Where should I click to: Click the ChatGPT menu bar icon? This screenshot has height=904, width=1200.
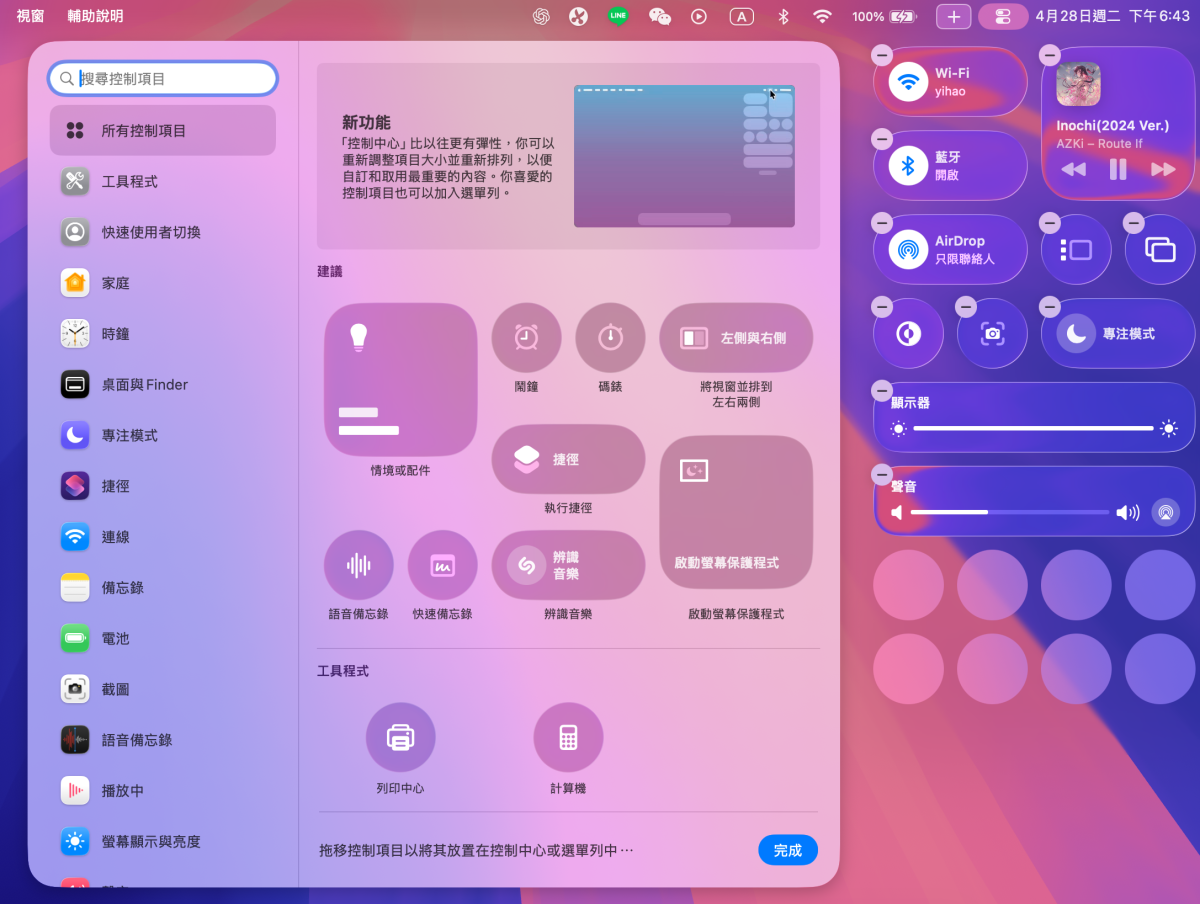(x=541, y=16)
